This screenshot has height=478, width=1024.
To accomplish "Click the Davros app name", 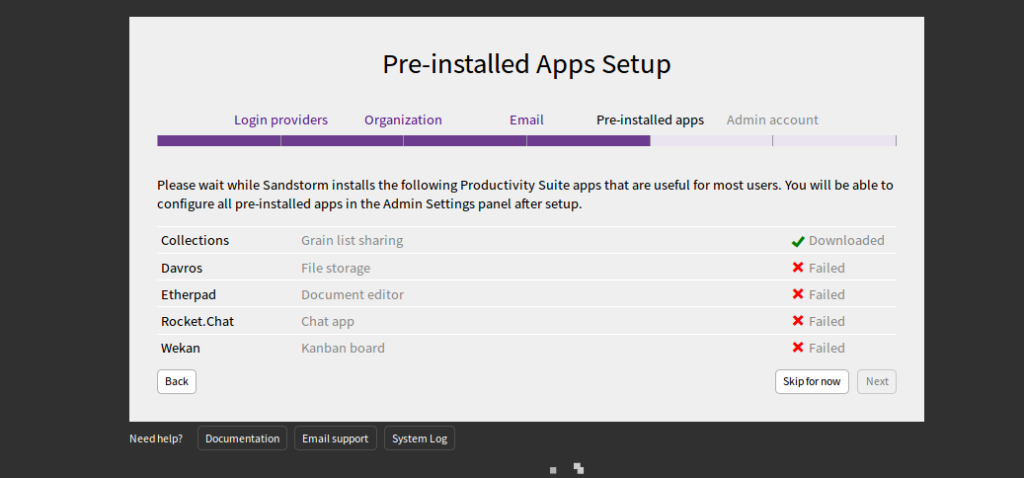I will coord(181,268).
